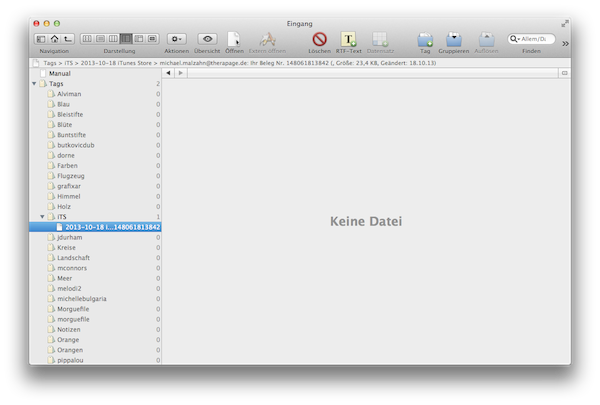The width and height of the screenshot is (600, 405).
Task: Select the lowercase morguefile tag
Action: (x=95, y=319)
